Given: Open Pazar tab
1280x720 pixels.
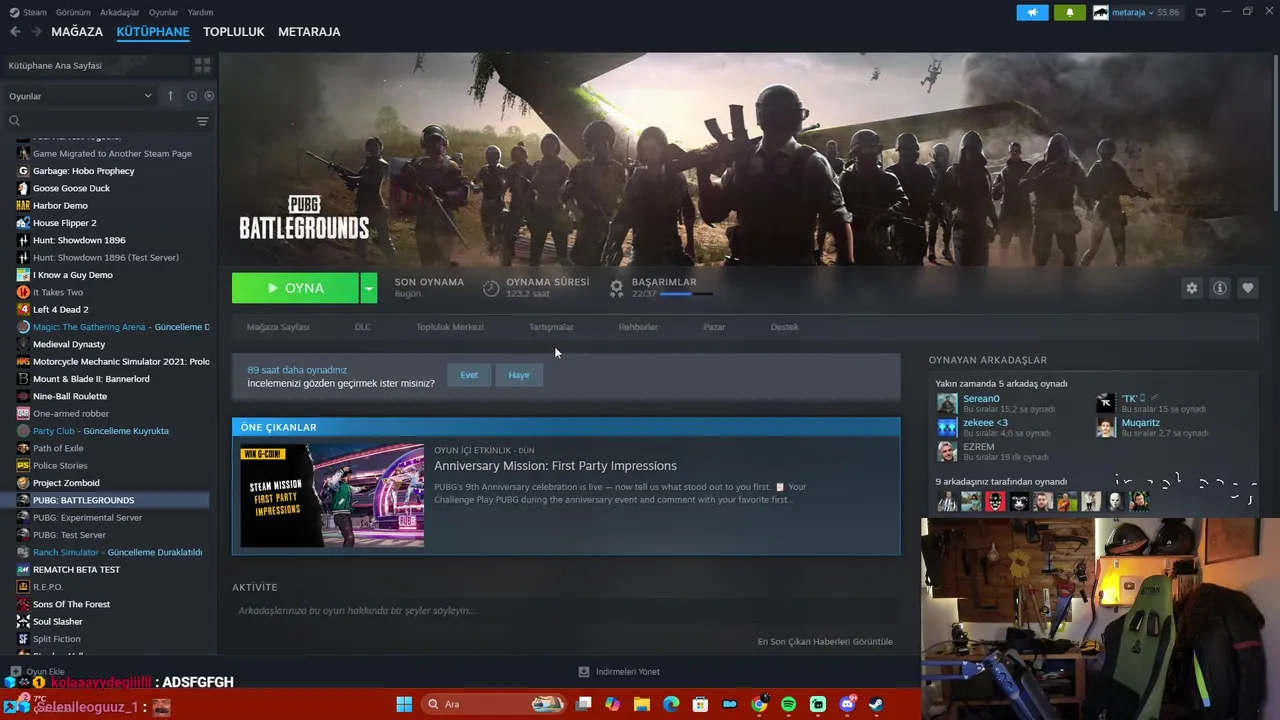Looking at the screenshot, I should [x=714, y=327].
